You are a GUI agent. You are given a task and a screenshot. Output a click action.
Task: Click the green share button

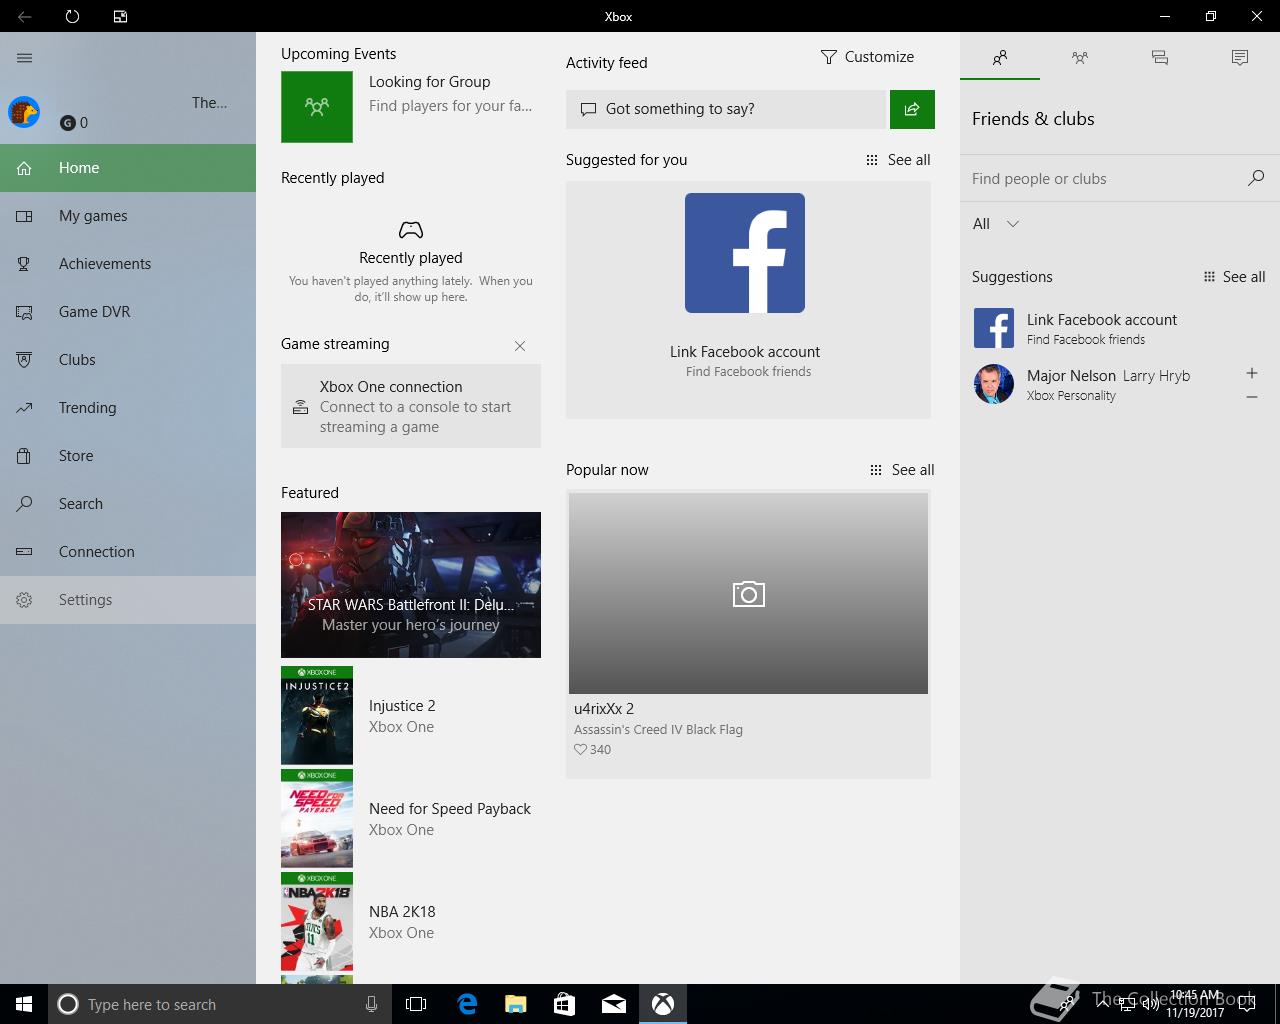click(912, 109)
